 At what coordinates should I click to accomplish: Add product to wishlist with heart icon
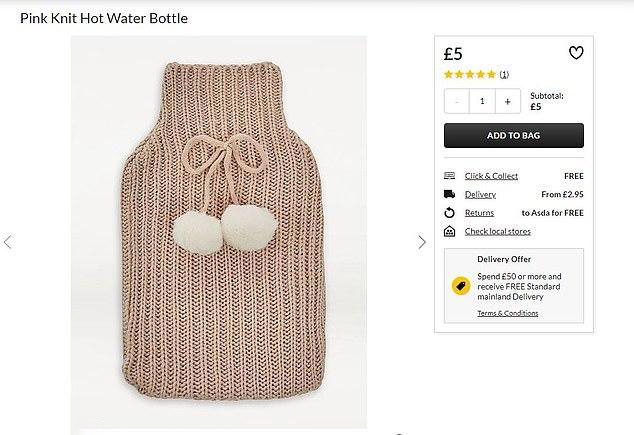[x=575, y=54]
